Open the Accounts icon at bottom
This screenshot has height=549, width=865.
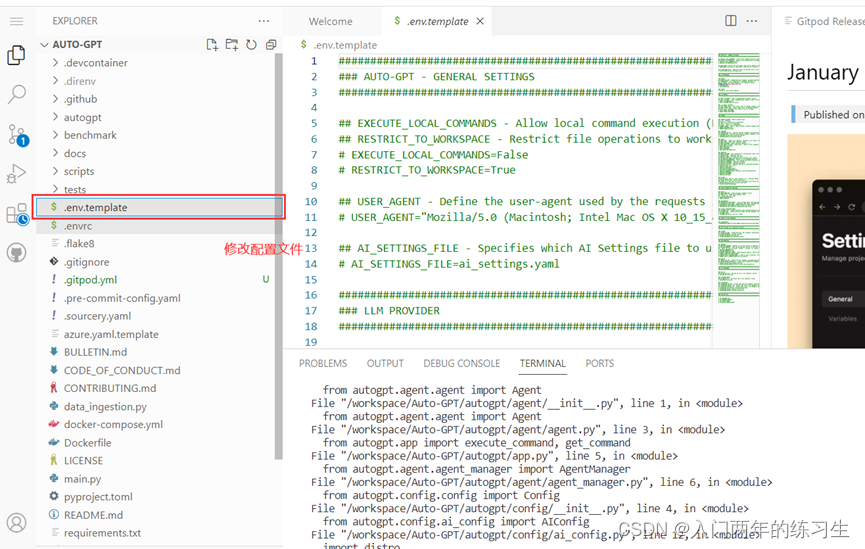coord(17,522)
